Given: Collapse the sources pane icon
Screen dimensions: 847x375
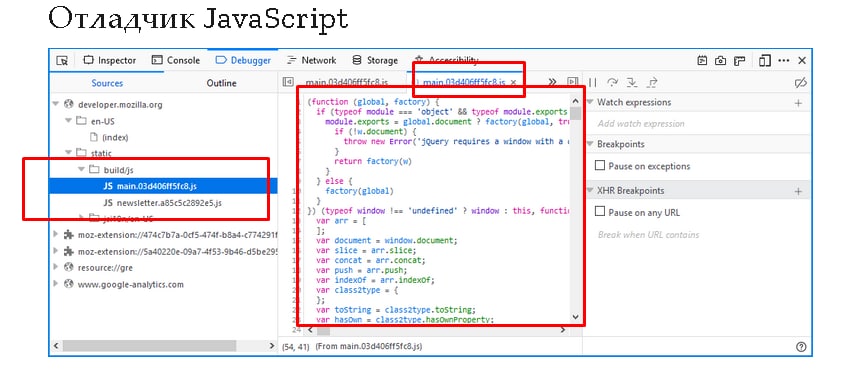Looking at the screenshot, I should [x=288, y=82].
